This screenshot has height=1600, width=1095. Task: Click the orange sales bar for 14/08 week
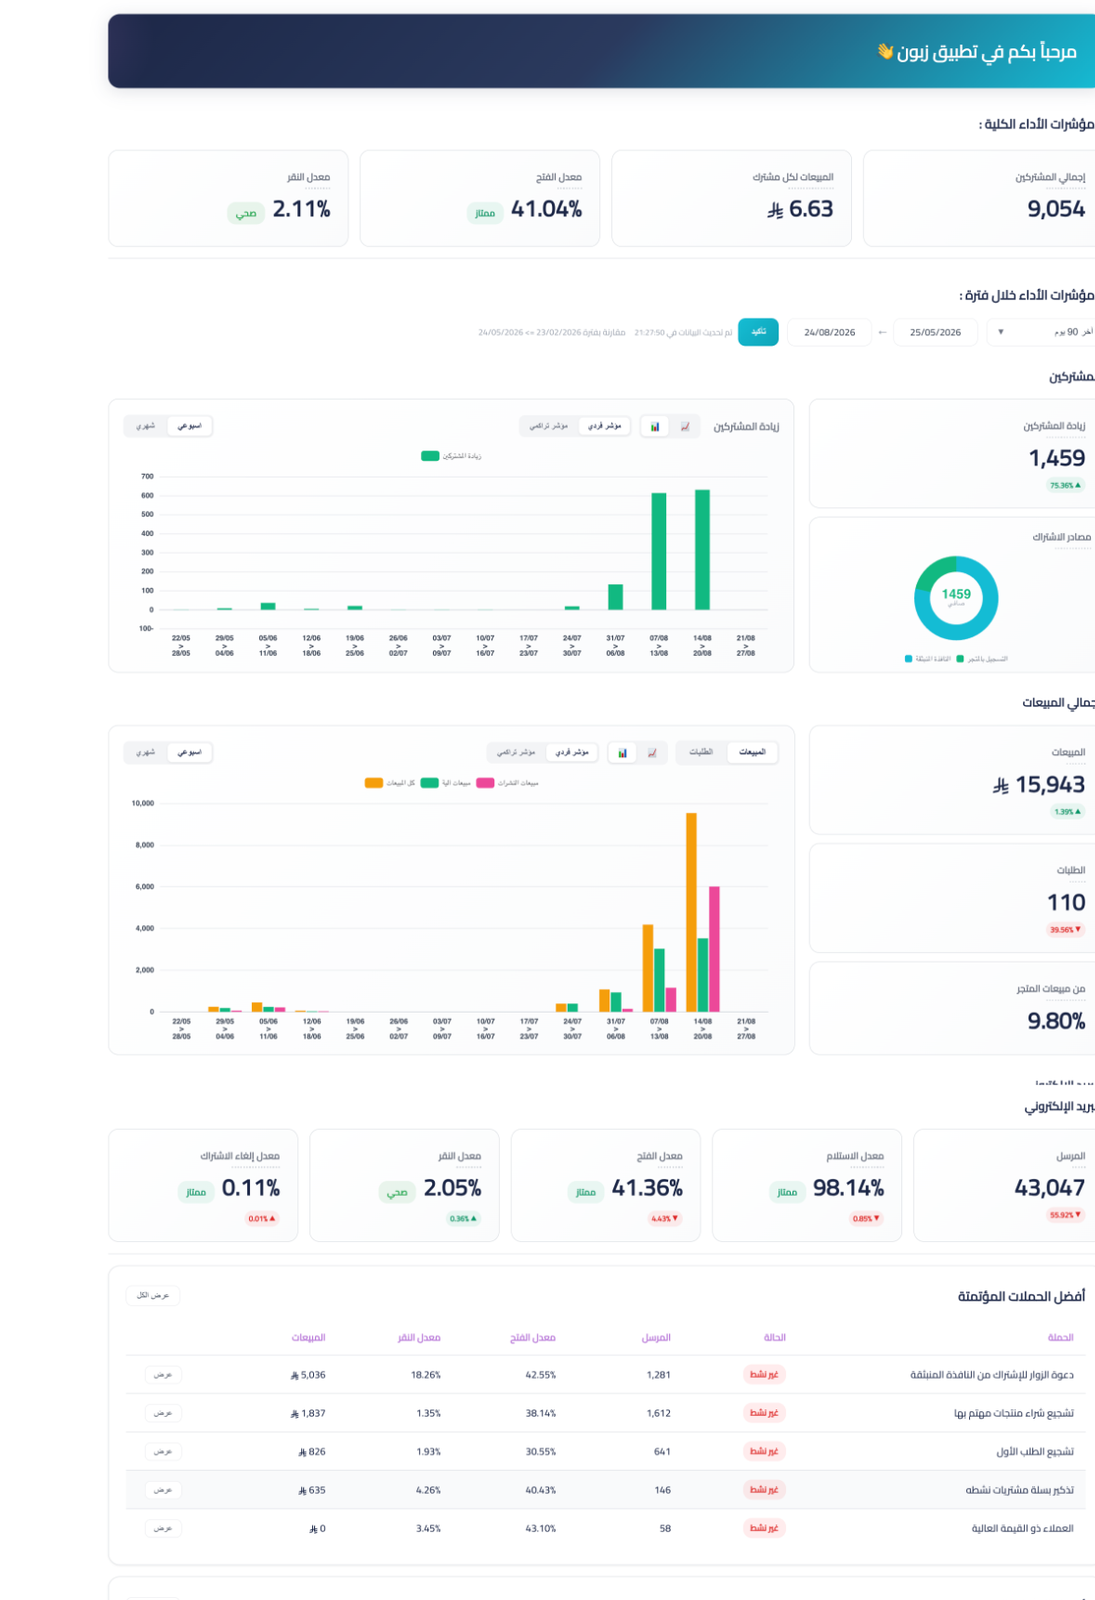(691, 912)
